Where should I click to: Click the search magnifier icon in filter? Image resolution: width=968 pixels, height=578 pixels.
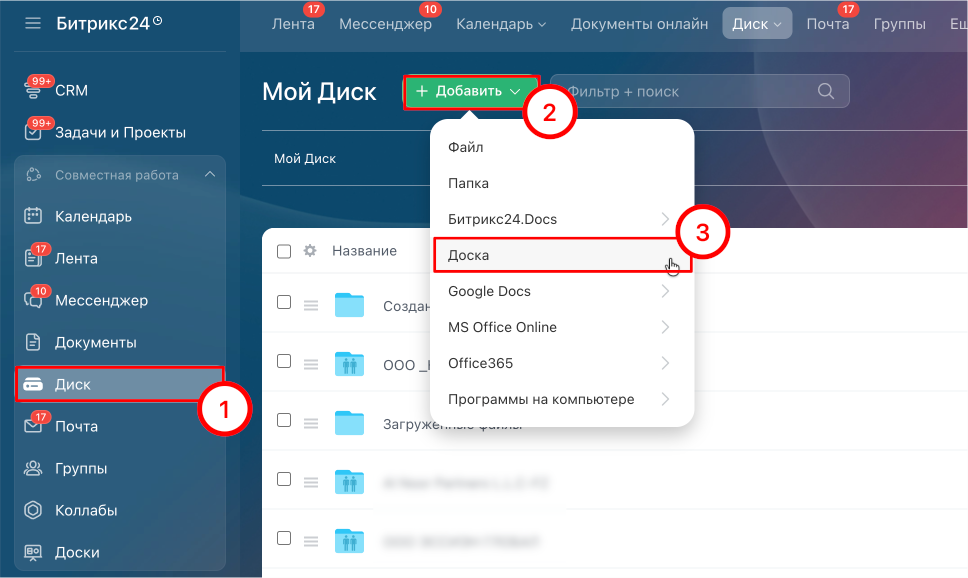826,91
